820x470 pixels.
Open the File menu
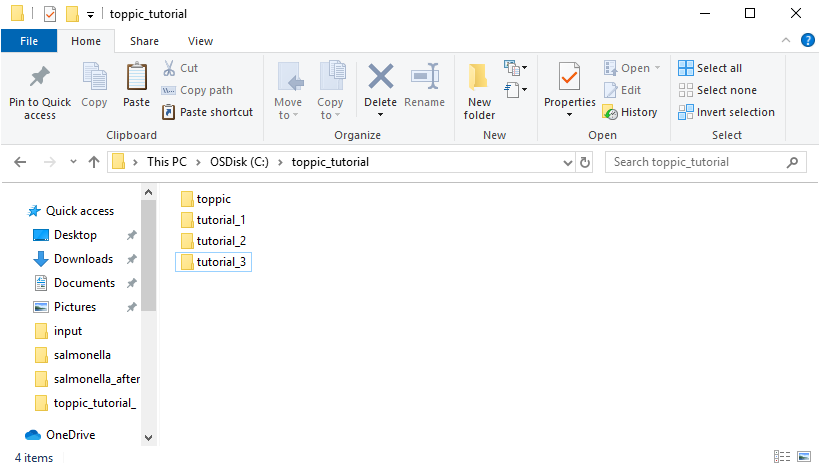29,41
